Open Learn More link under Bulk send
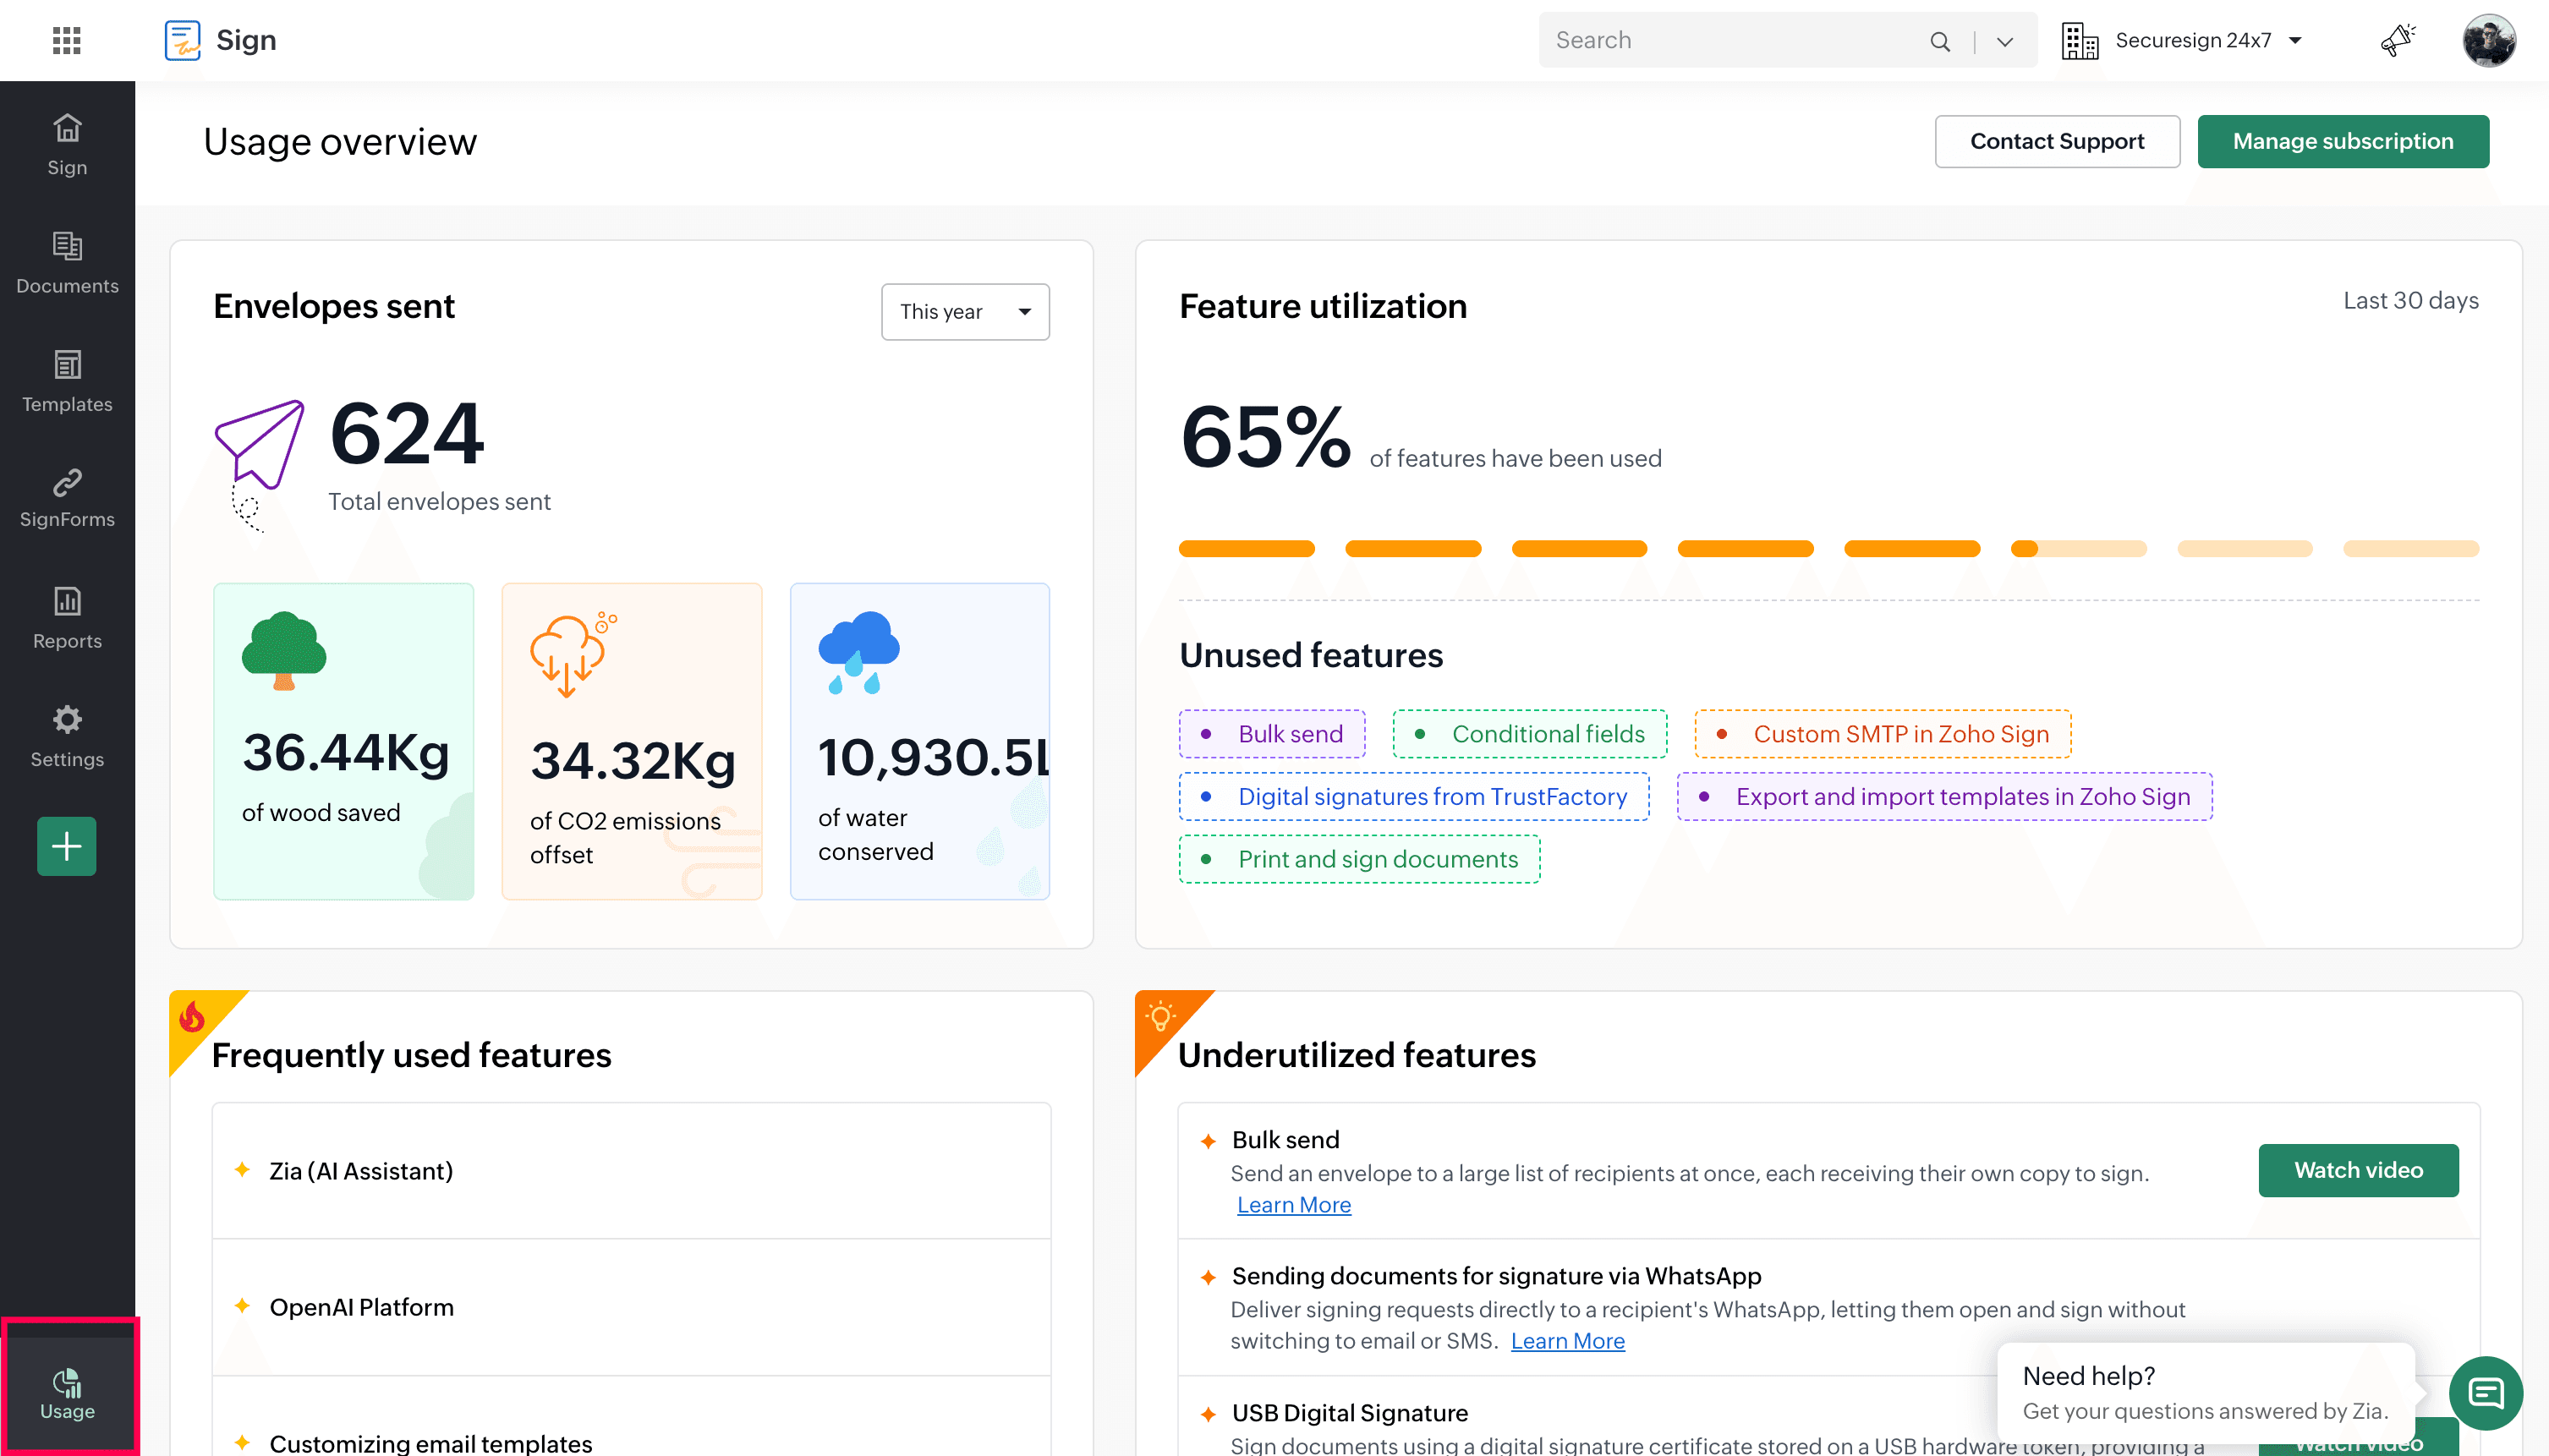The height and width of the screenshot is (1456, 2549). coord(1293,1205)
